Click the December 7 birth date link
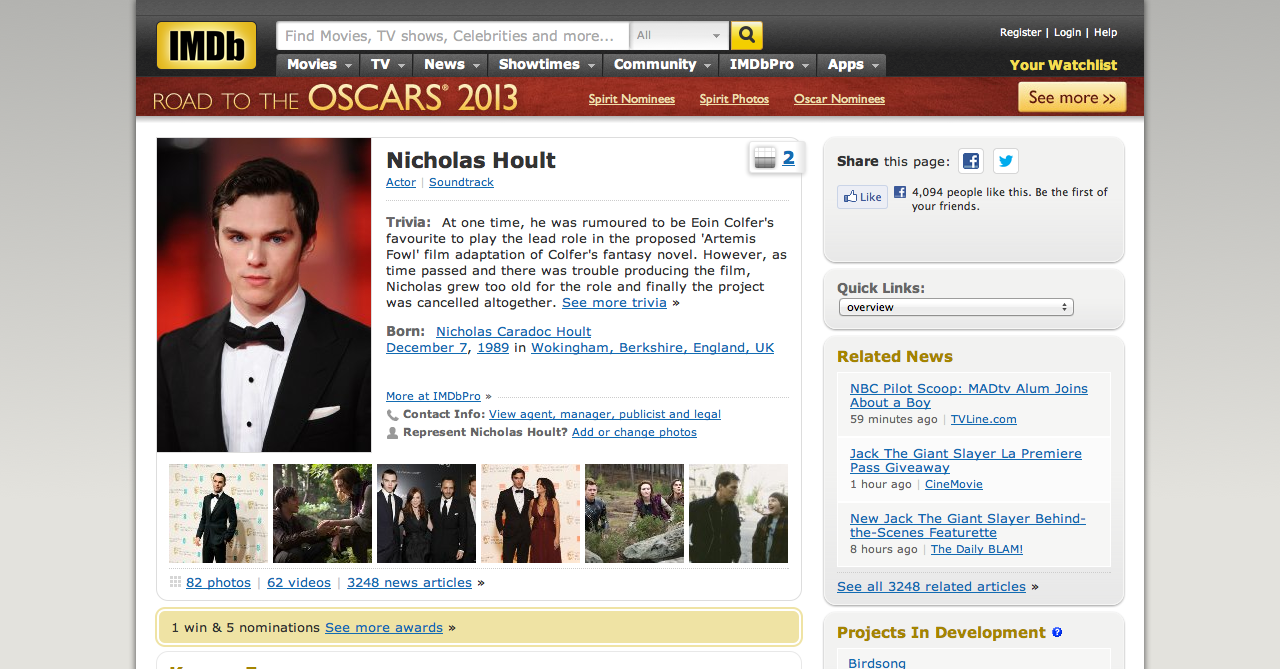The height and width of the screenshot is (669, 1280). (426, 347)
